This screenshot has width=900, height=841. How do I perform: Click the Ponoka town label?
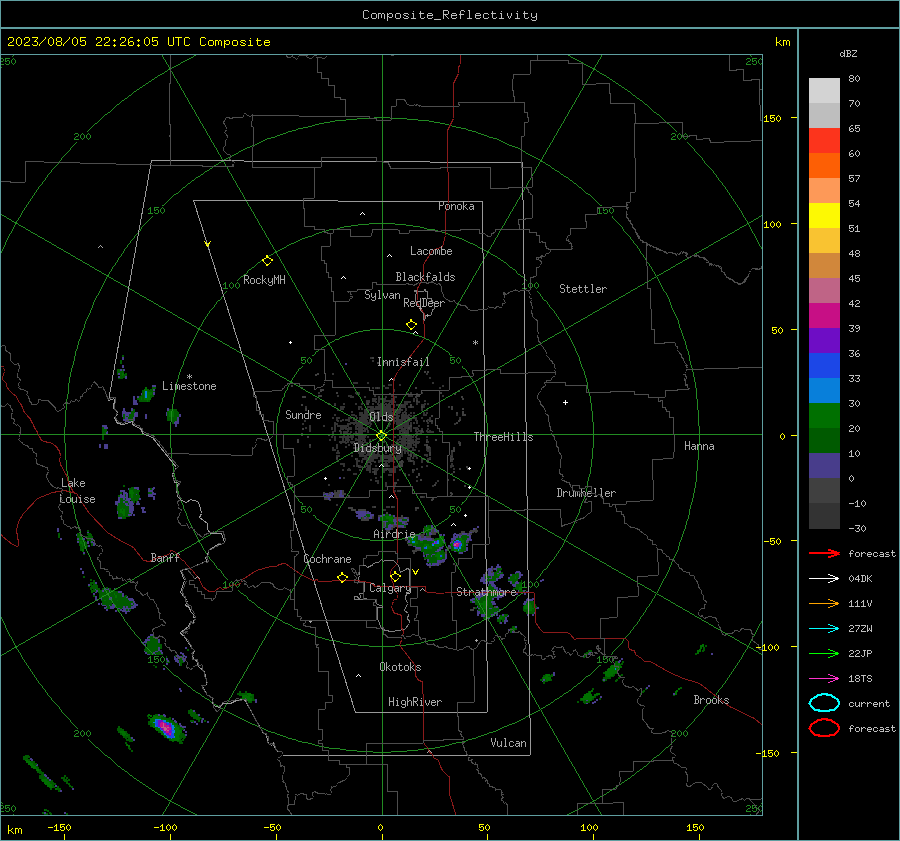click(456, 206)
